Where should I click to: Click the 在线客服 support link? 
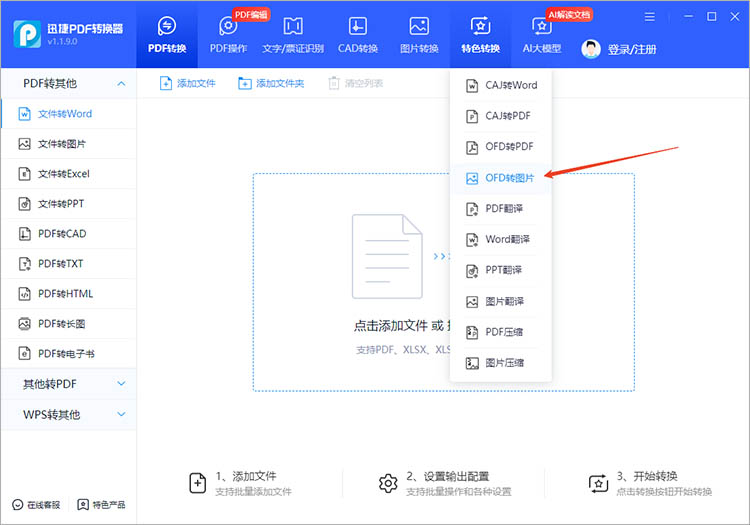point(36,505)
